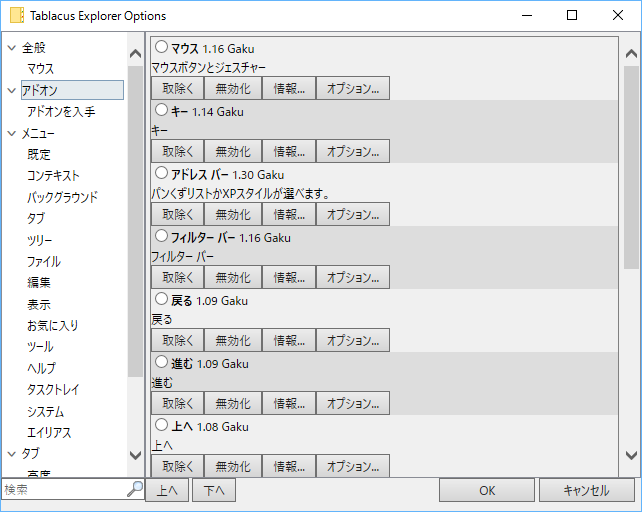
Task: Click 無効化 for the 戻る addon
Action: click(x=233, y=340)
